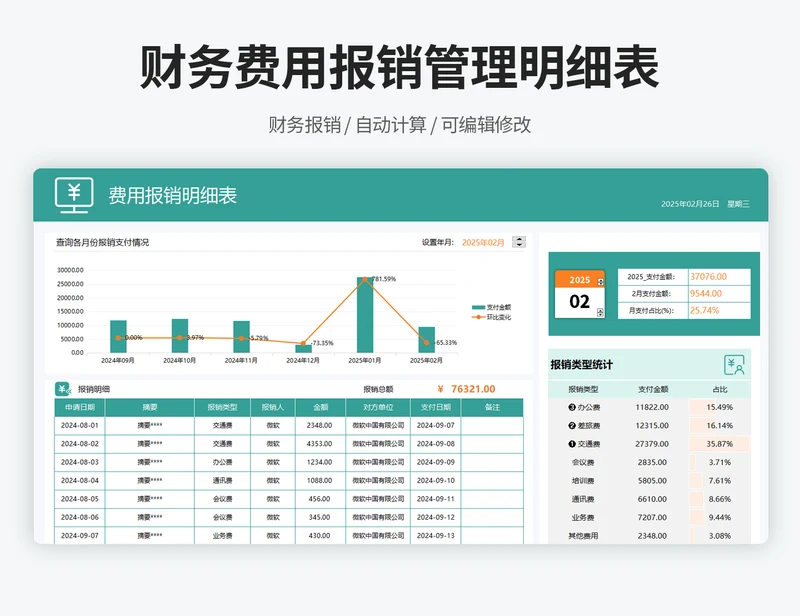This screenshot has height=616, width=800.
Task: Click the 2024年11月 bar in the chart
Action: point(241,337)
